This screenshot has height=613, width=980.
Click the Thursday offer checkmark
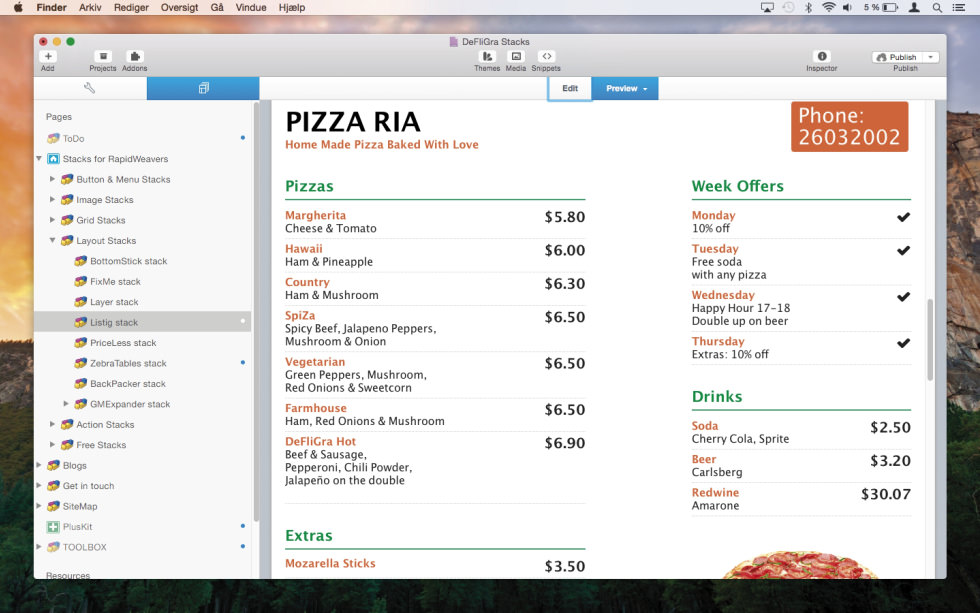[x=904, y=343]
